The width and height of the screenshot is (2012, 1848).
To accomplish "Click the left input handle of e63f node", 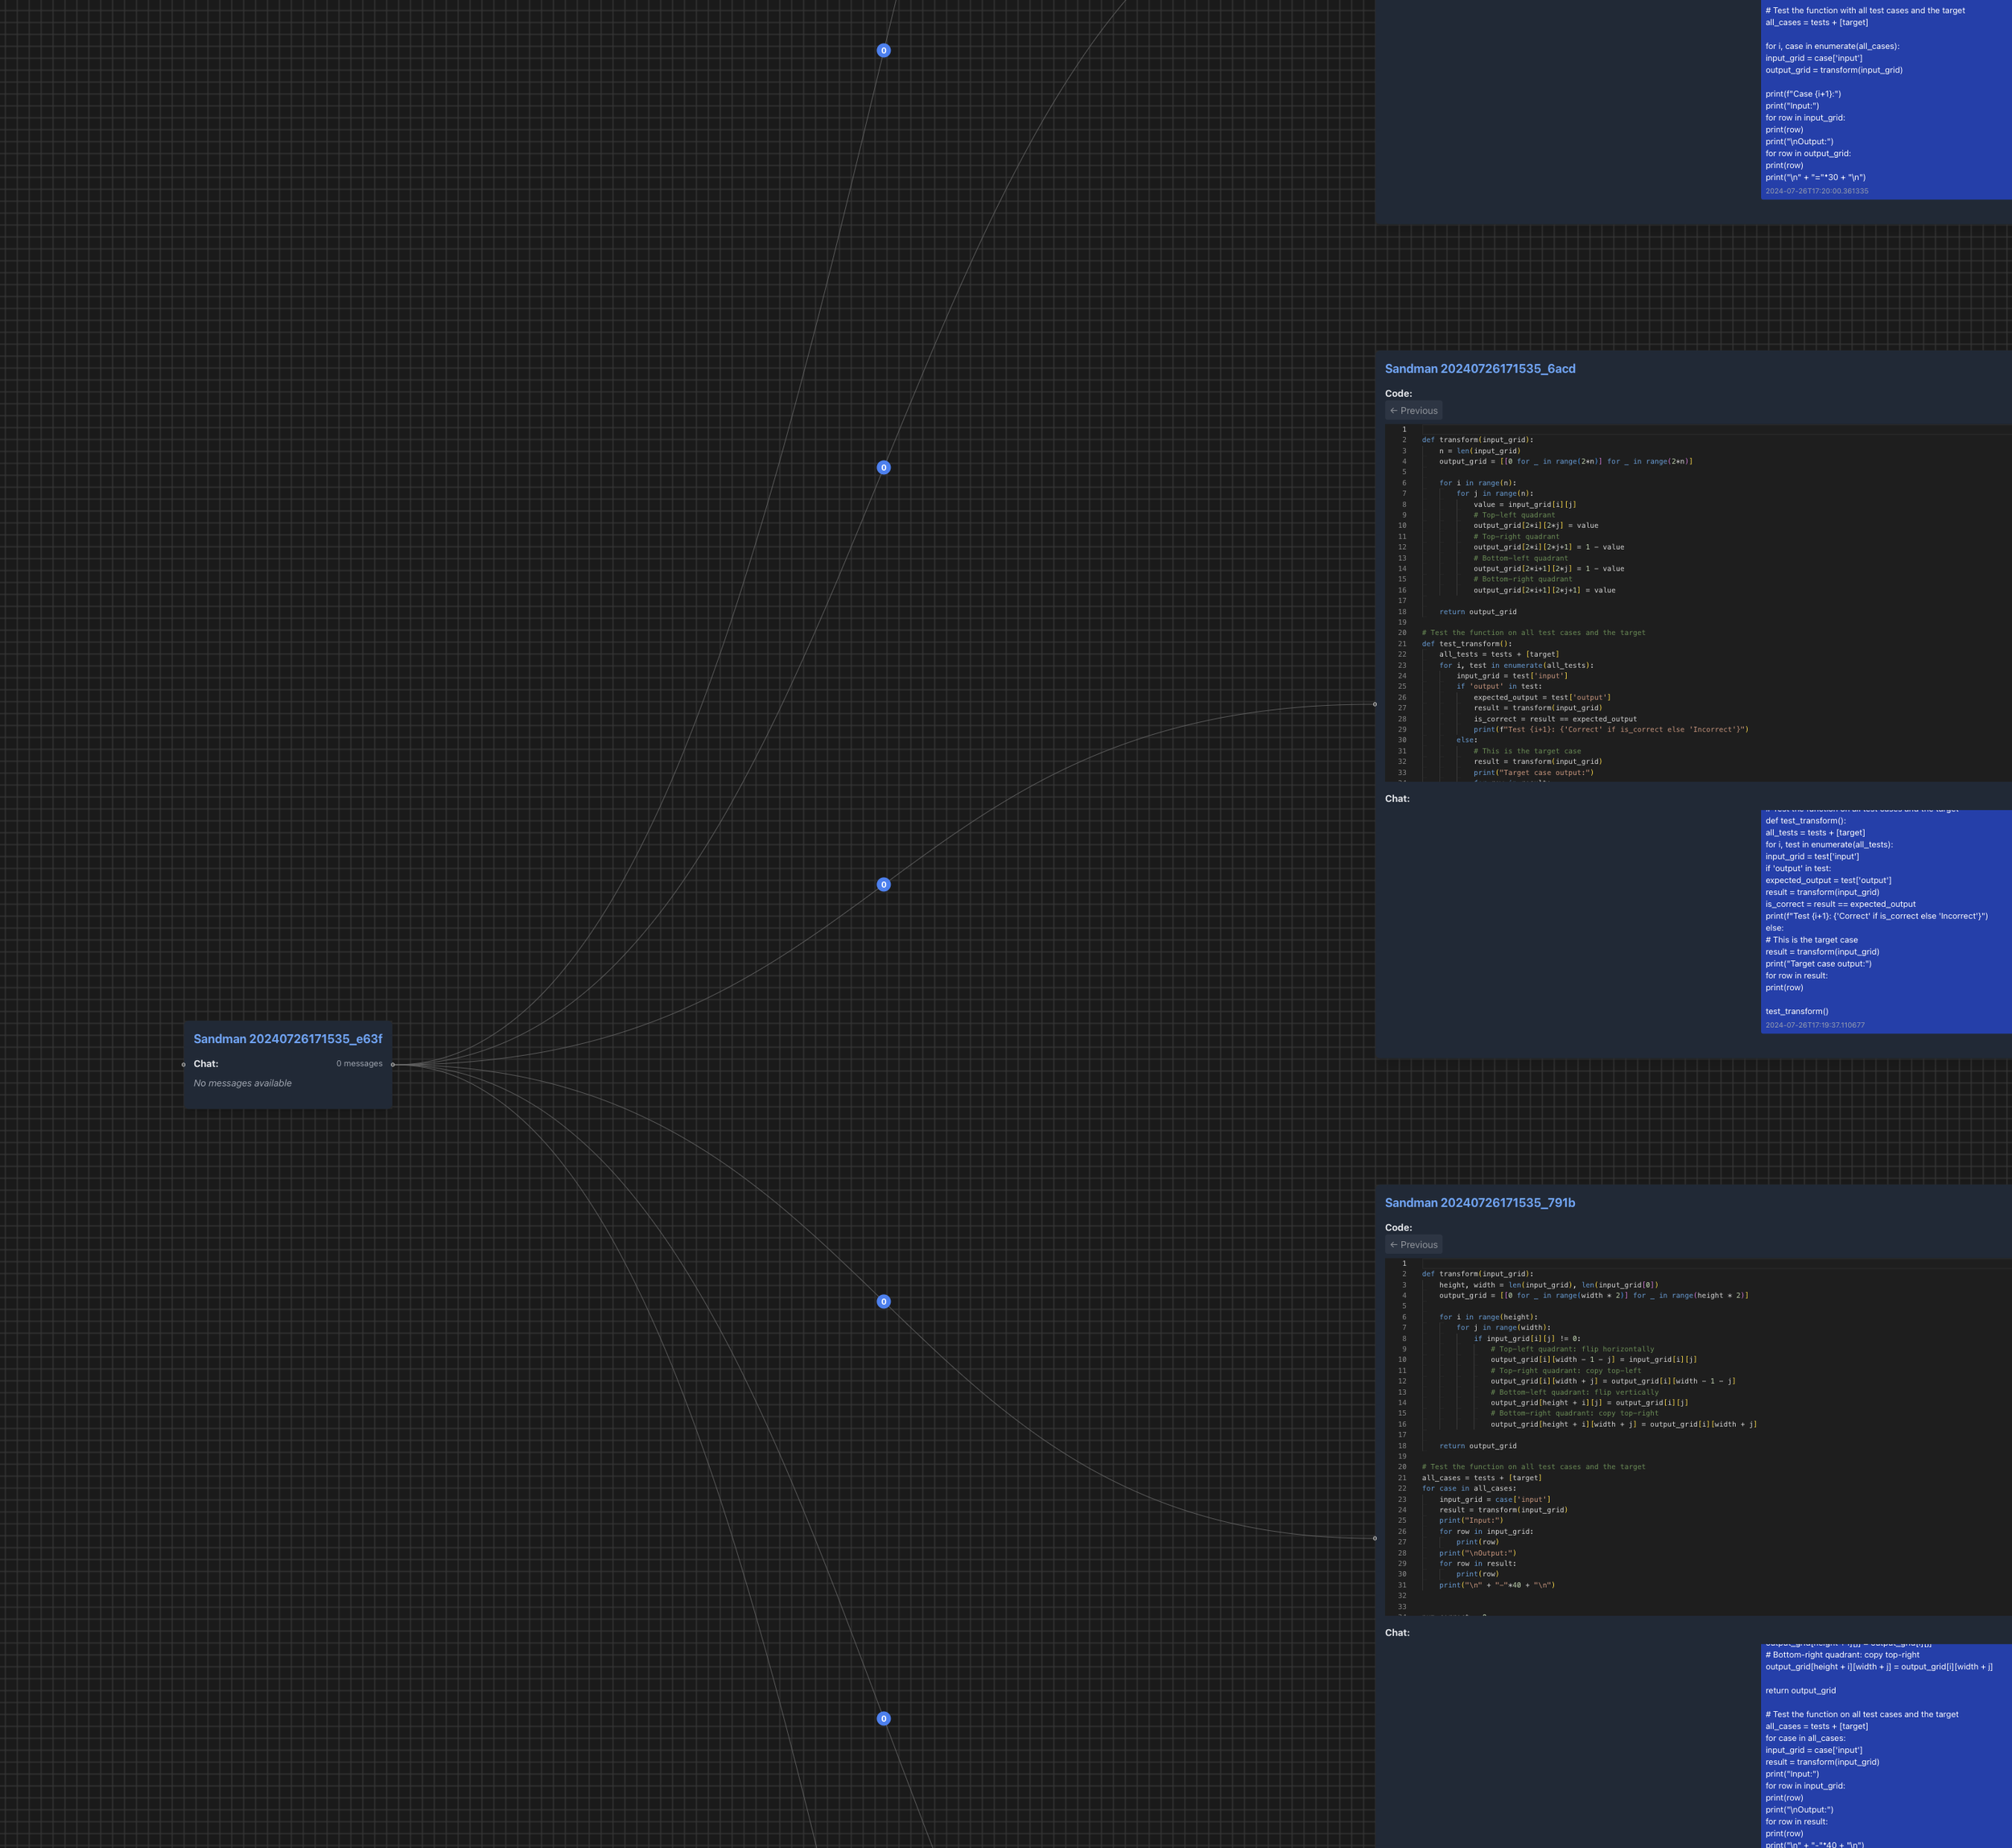I will (183, 1064).
